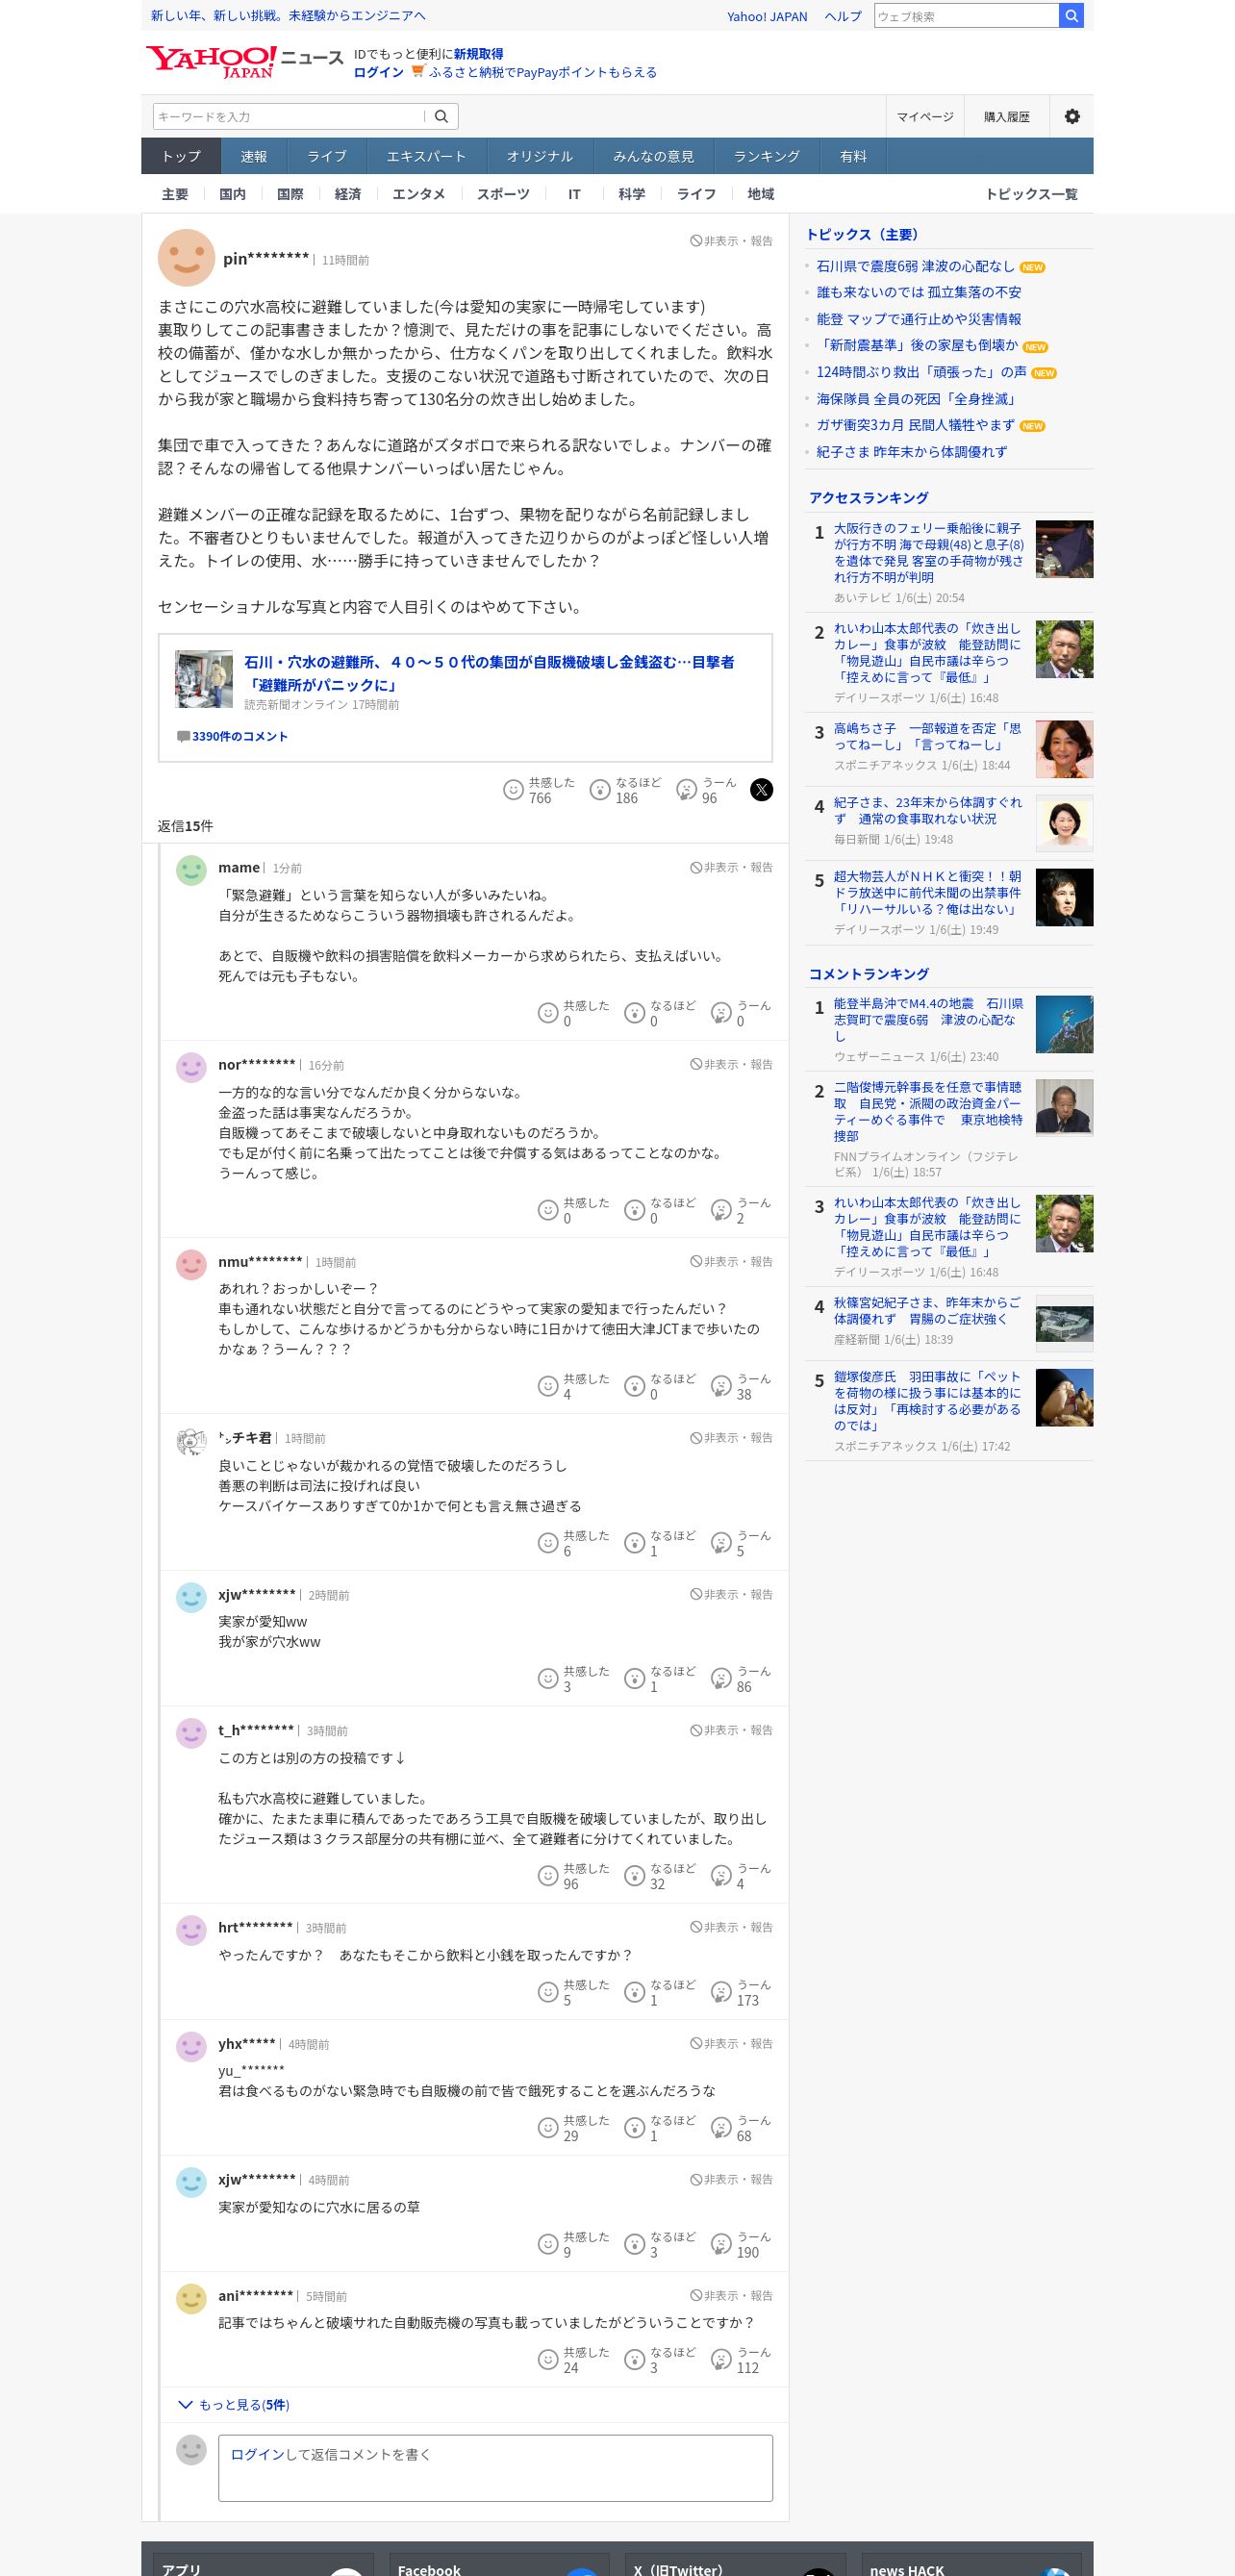Open ヘルプ link
Screen dimensions: 1235x2576
[843, 16]
